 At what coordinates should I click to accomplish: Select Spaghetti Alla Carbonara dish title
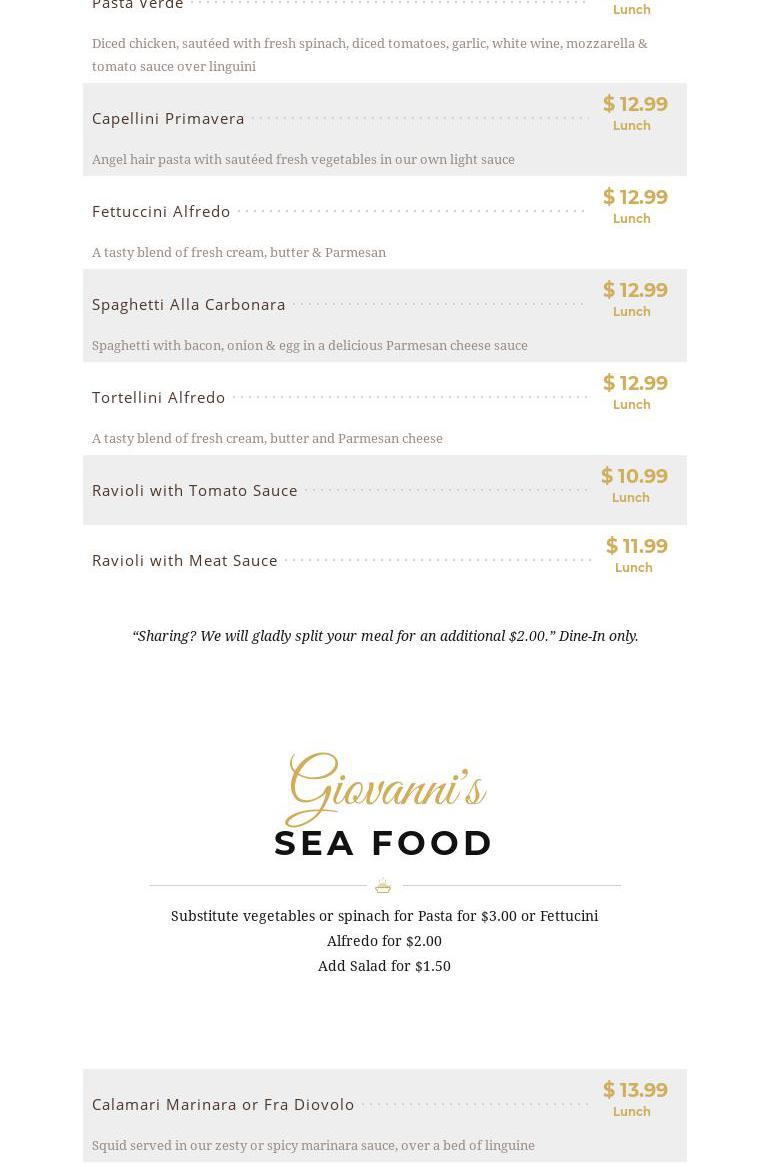click(189, 304)
